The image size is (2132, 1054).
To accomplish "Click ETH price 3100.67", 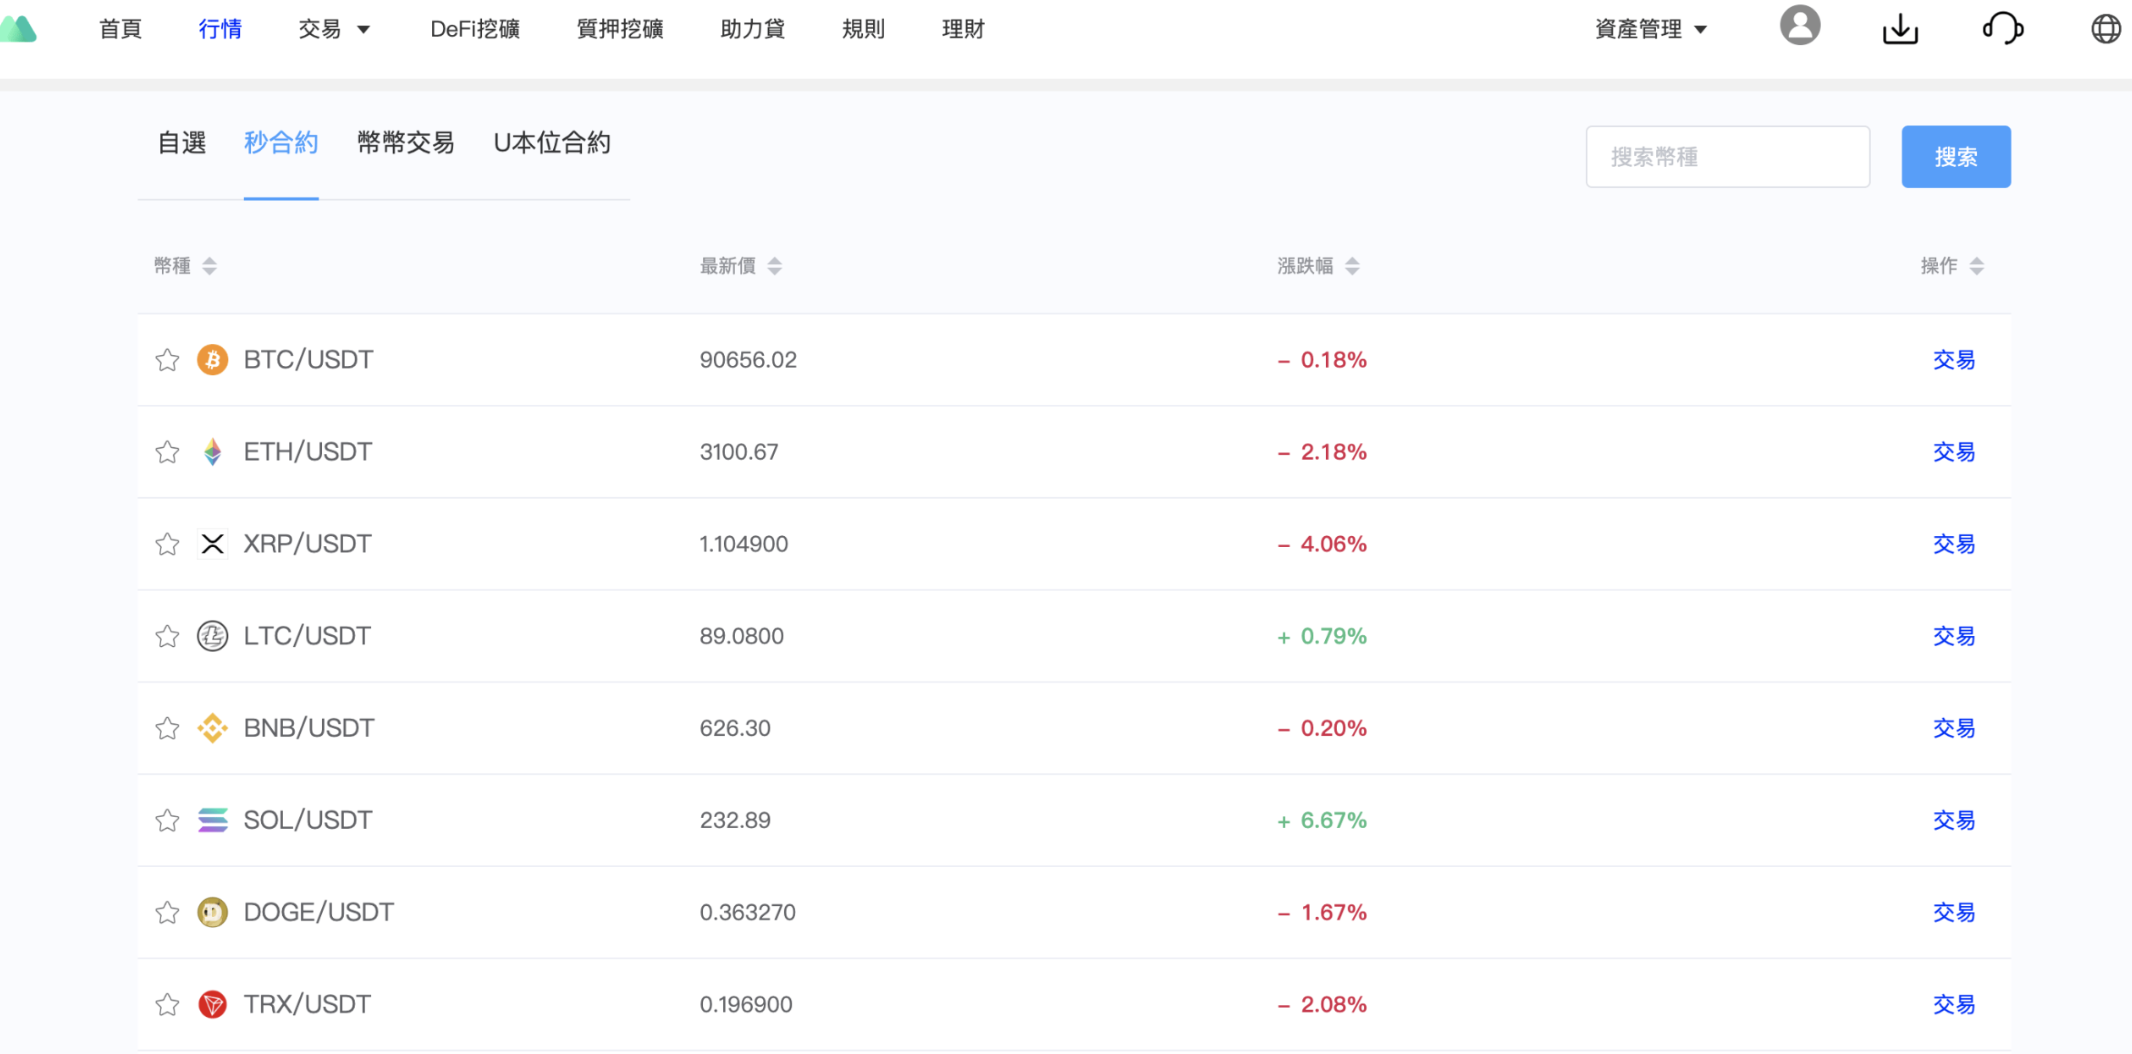I will pyautogui.click(x=739, y=452).
